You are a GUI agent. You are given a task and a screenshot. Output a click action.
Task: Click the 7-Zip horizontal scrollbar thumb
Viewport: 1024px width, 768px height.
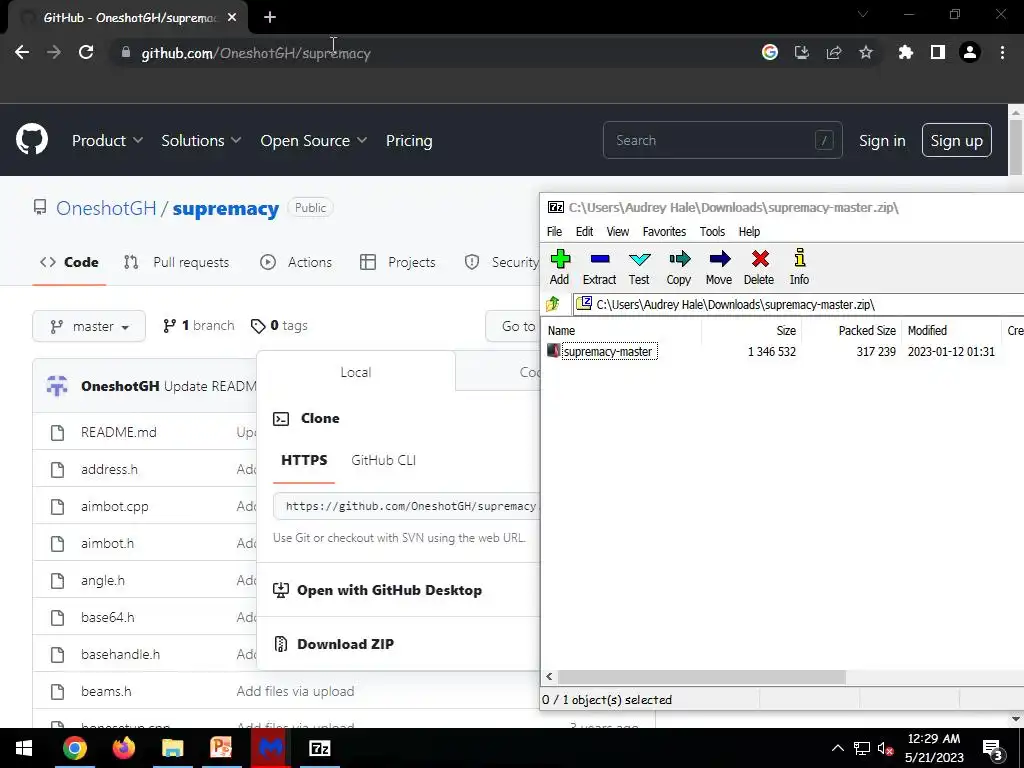click(701, 677)
